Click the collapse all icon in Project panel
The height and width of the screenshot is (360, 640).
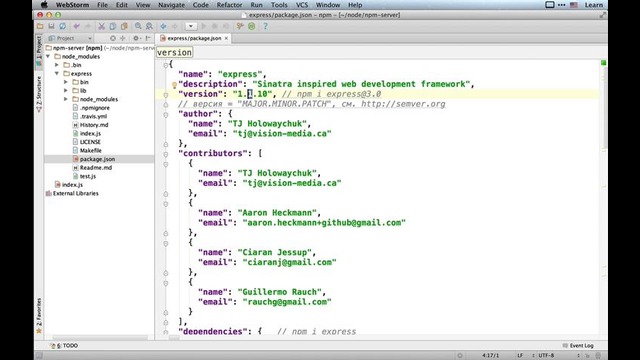coord(122,38)
